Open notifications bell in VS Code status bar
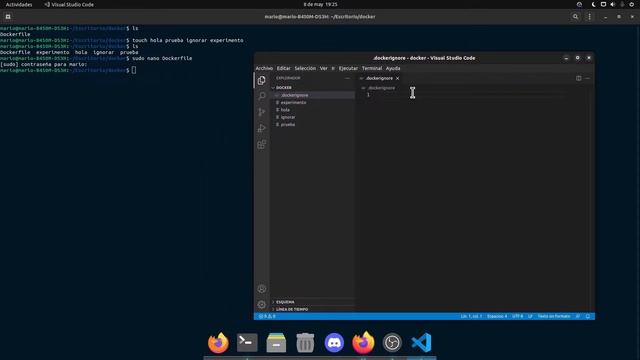640x360 pixels. [x=588, y=316]
